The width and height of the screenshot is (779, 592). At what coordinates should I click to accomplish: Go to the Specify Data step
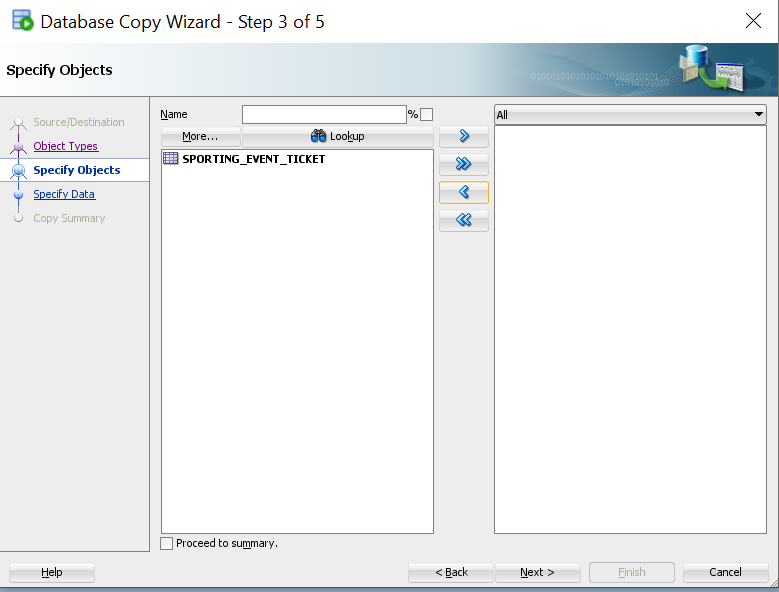pos(64,194)
